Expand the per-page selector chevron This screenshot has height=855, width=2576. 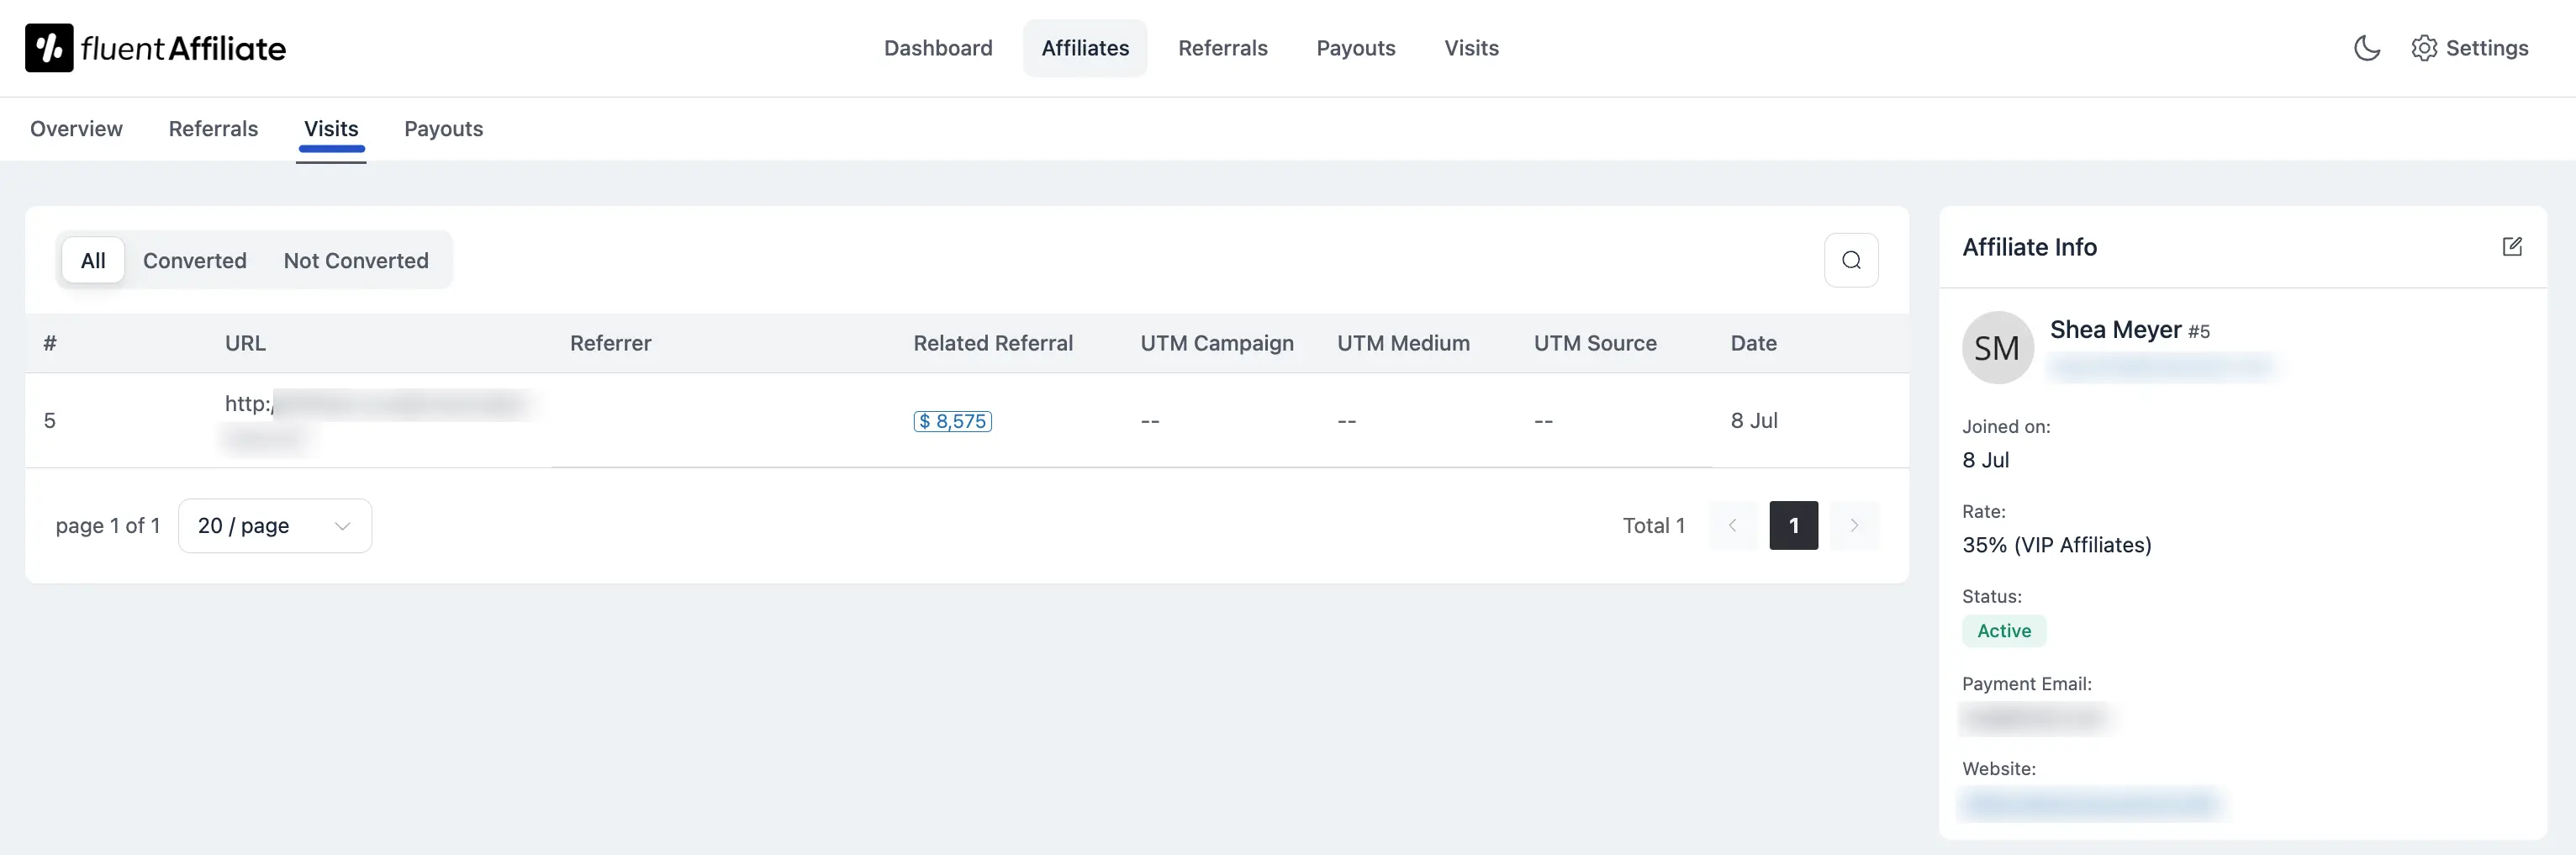click(x=341, y=525)
